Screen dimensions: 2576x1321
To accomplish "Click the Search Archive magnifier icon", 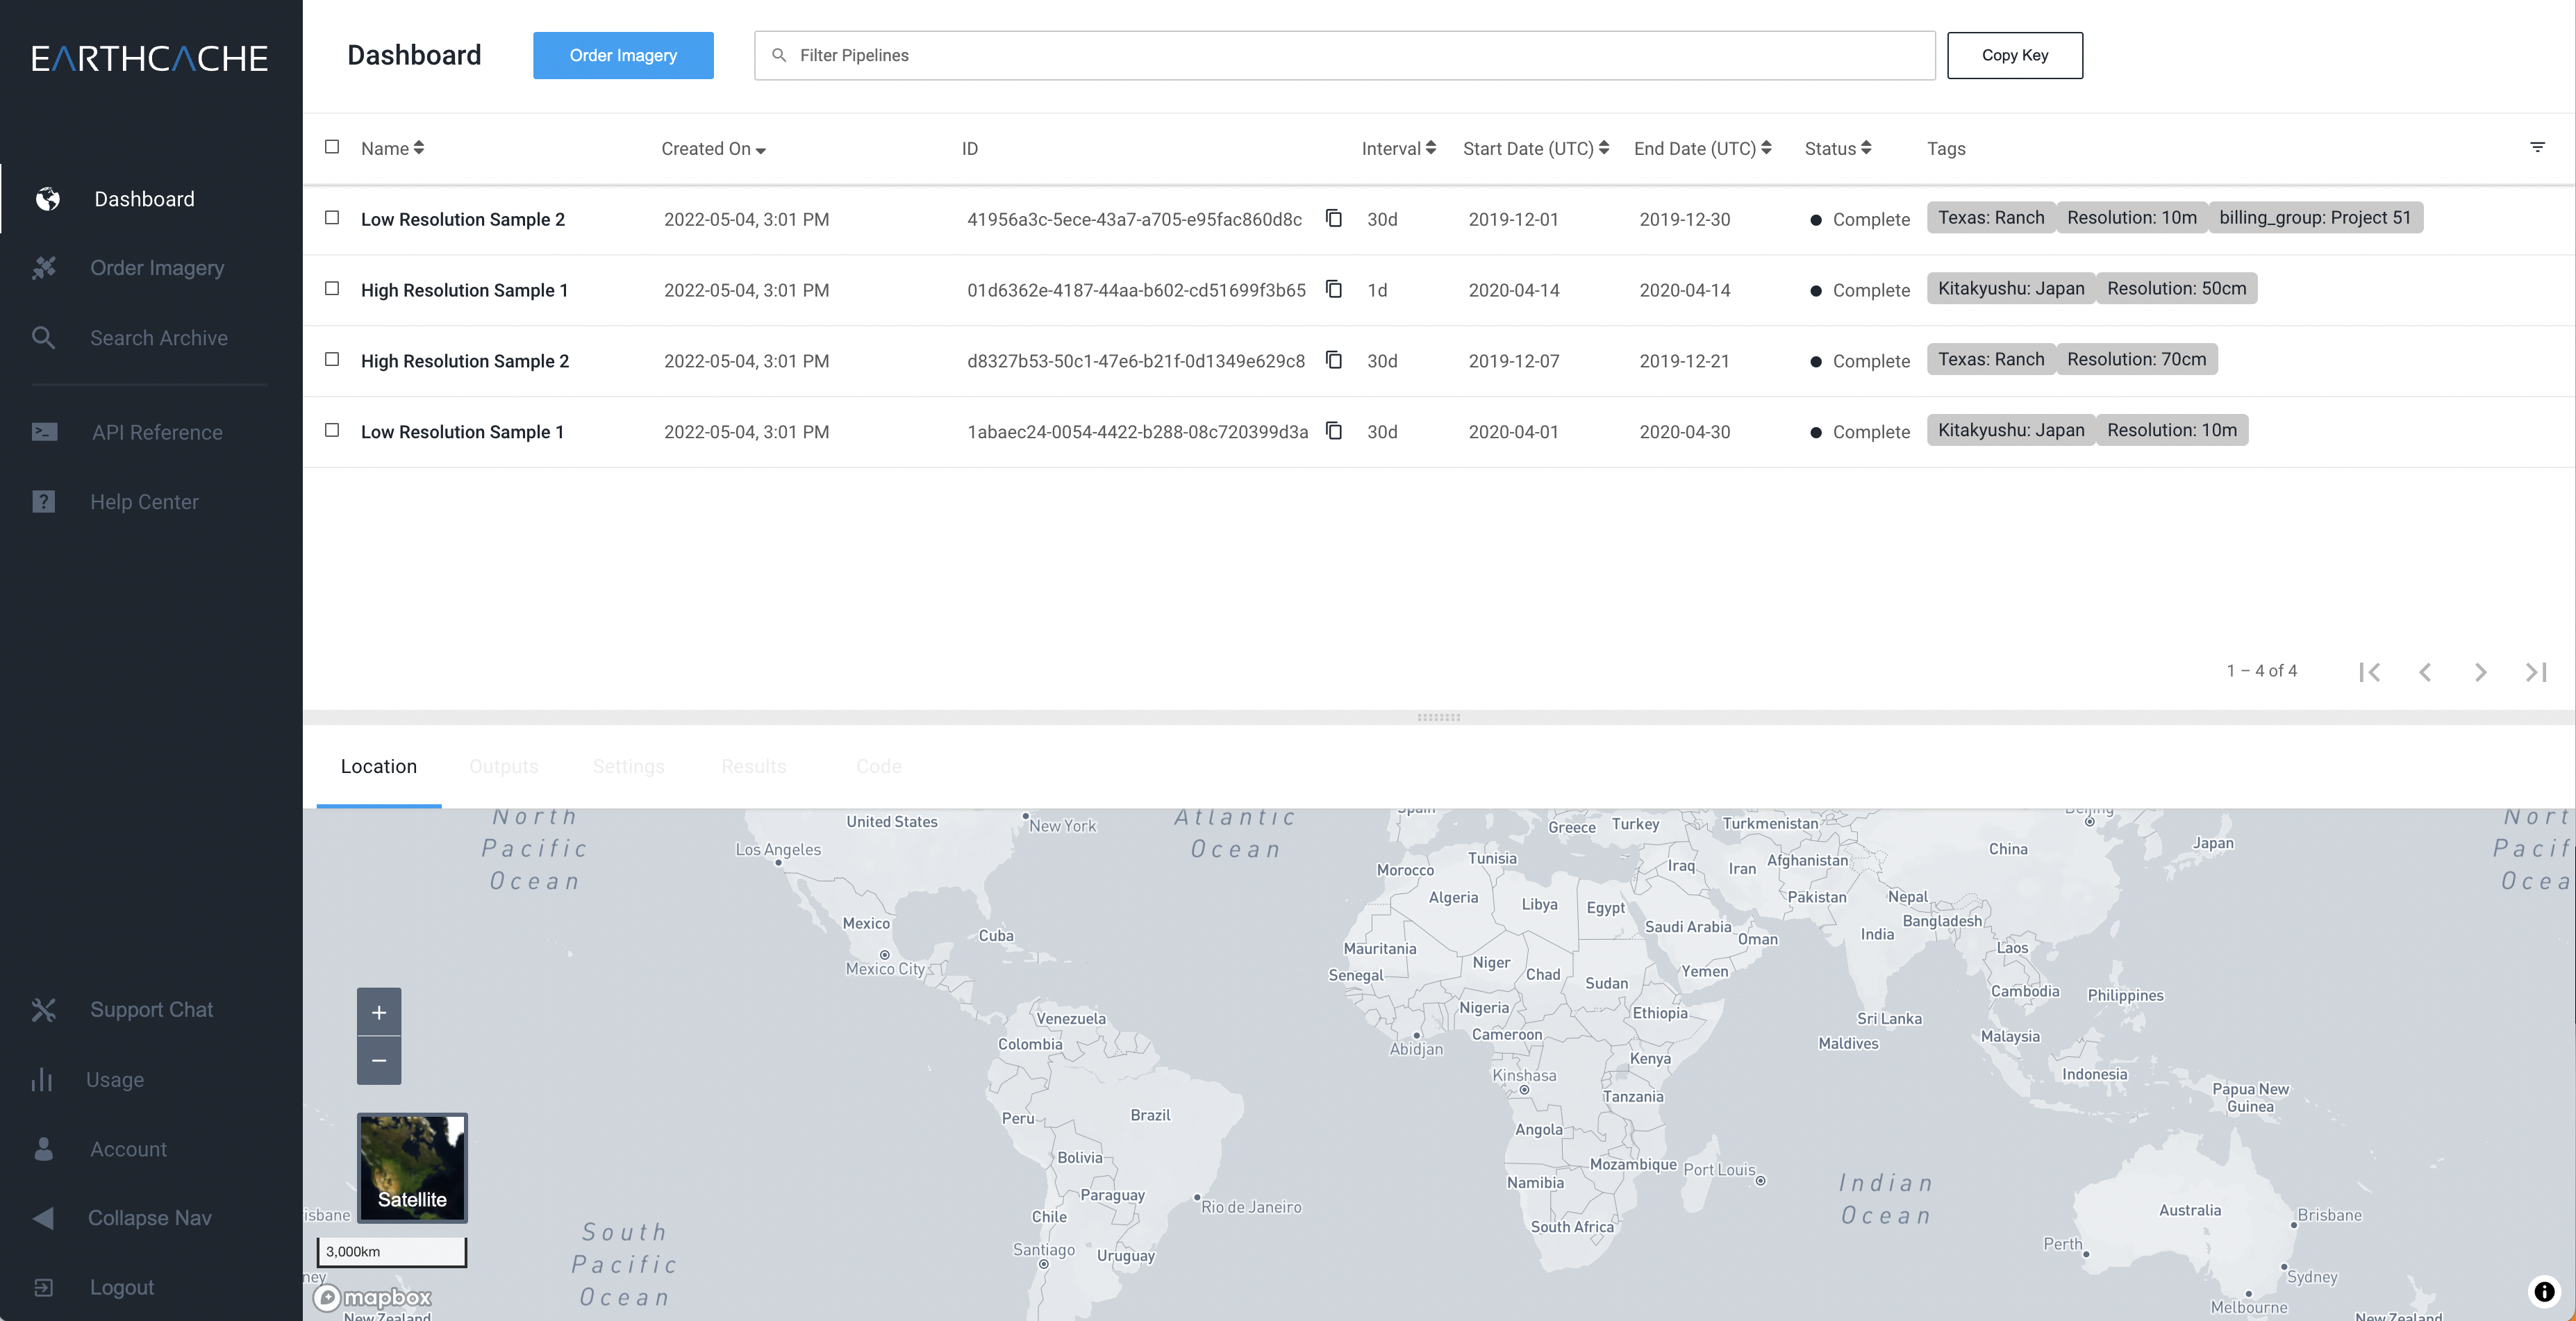I will (x=44, y=338).
